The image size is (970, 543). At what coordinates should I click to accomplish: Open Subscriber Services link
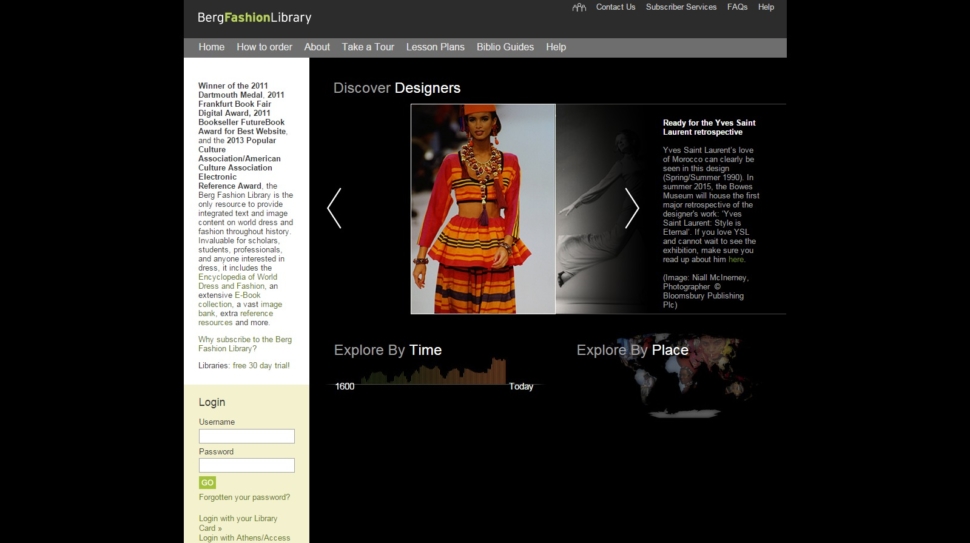(x=681, y=7)
